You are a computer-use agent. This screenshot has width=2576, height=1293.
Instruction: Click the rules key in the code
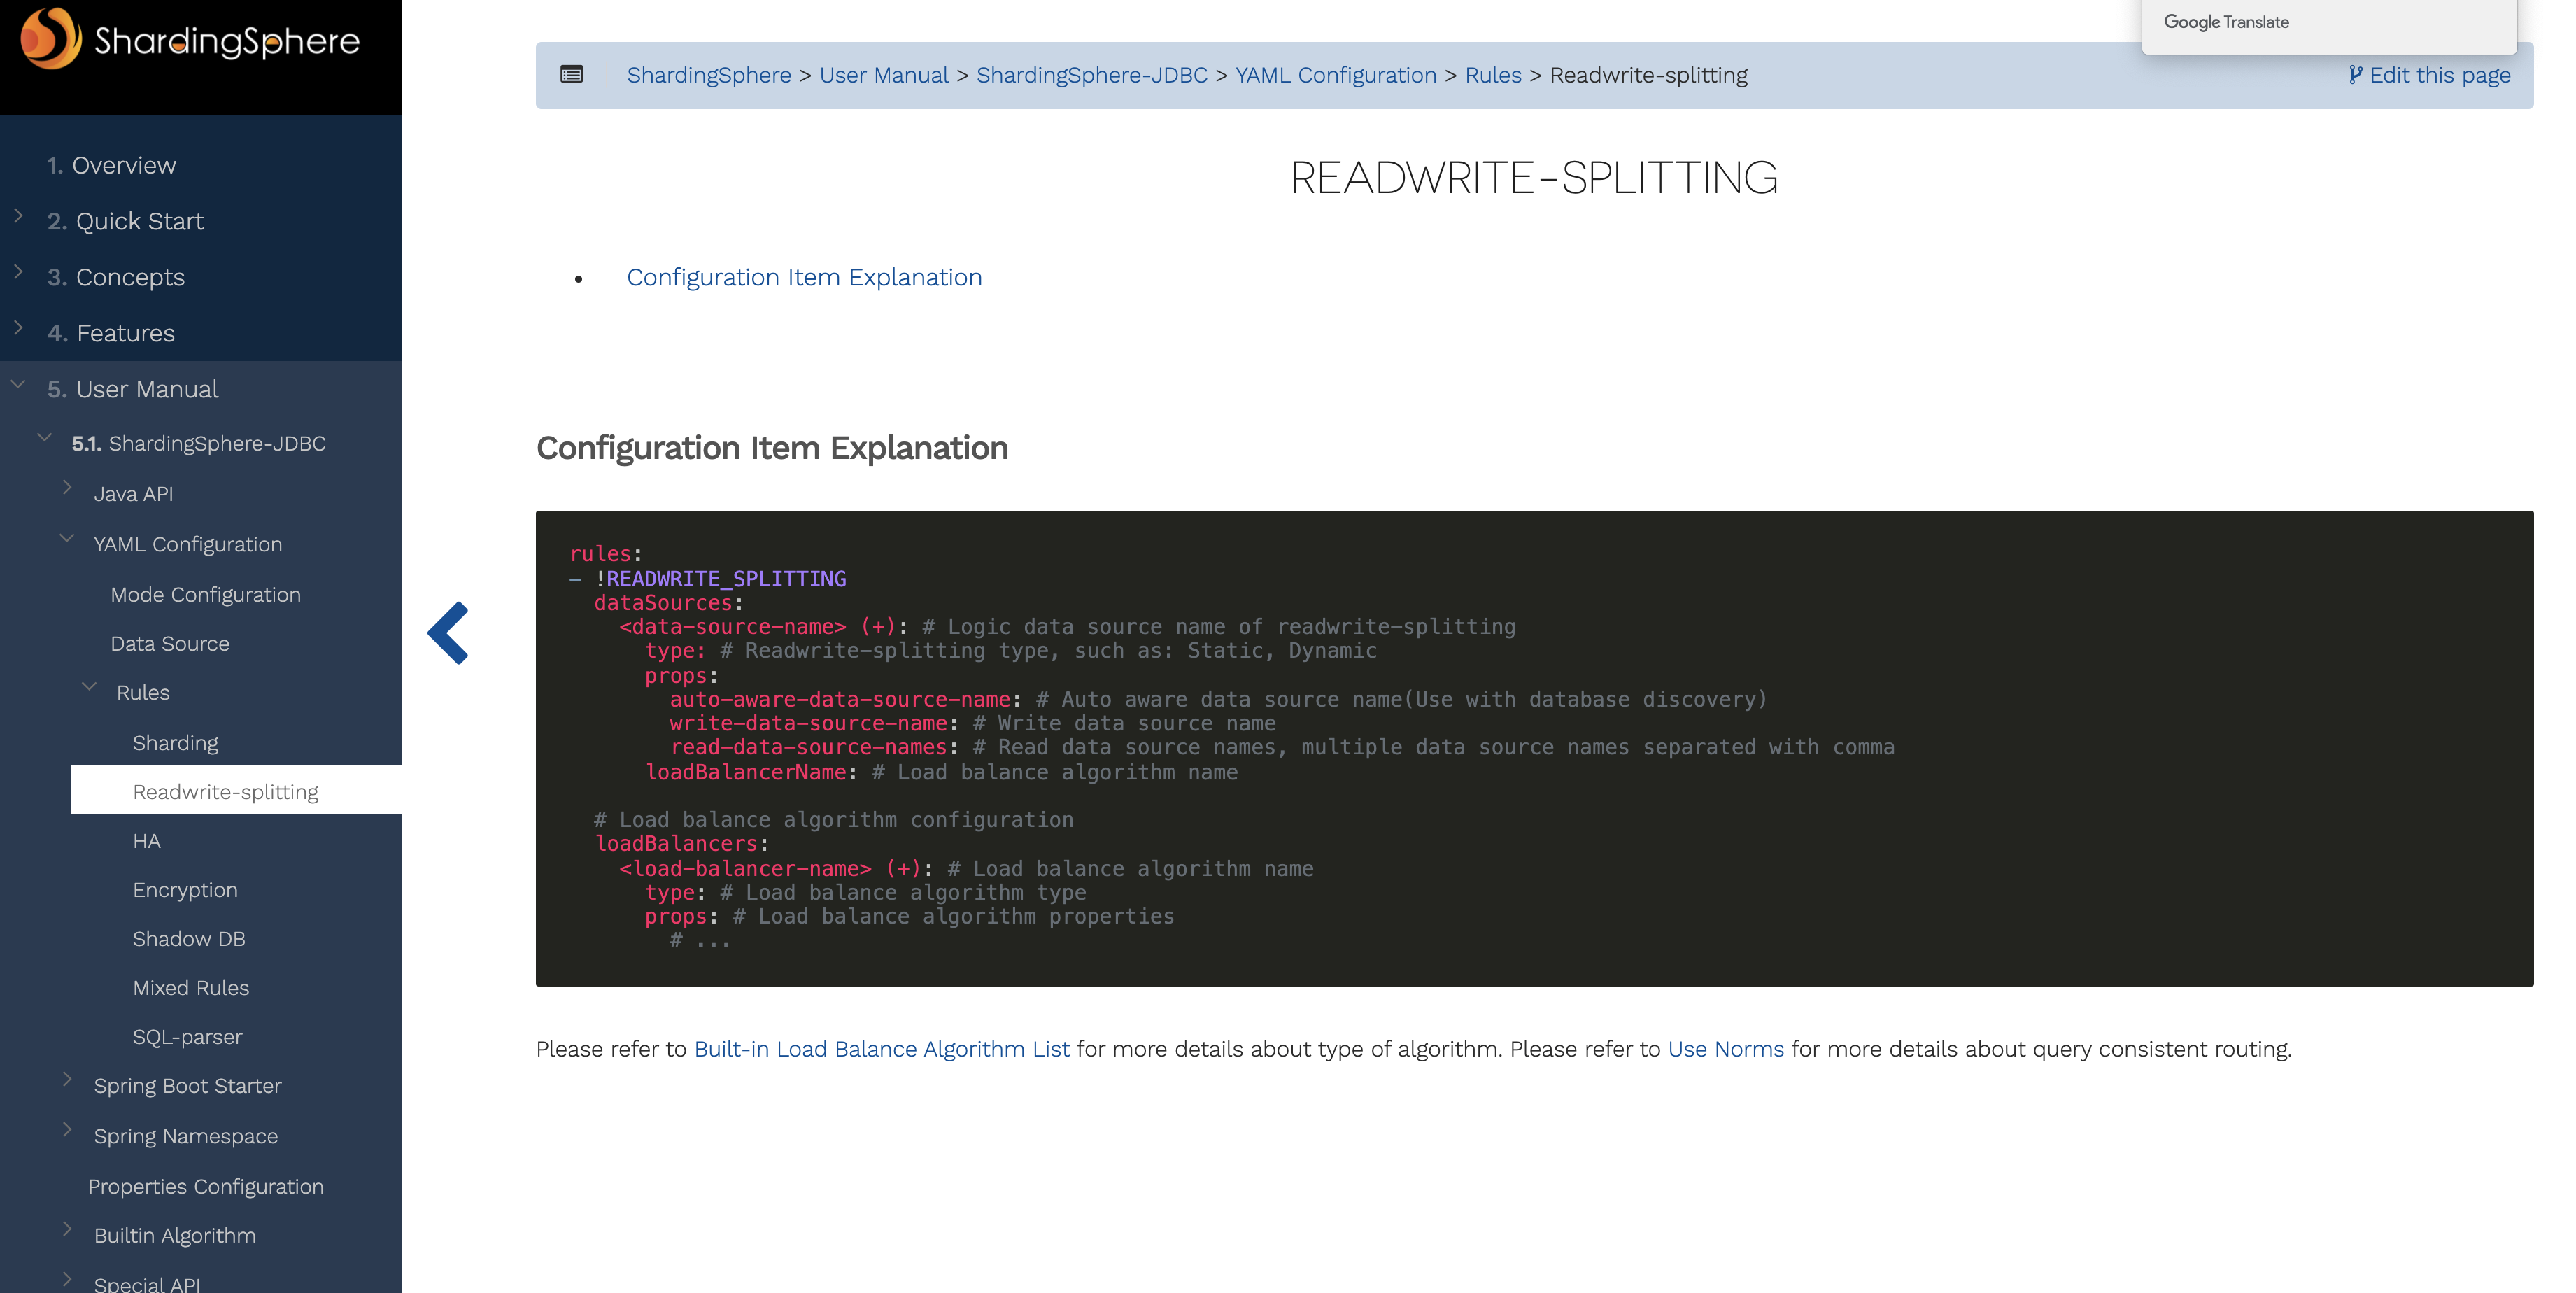click(601, 554)
